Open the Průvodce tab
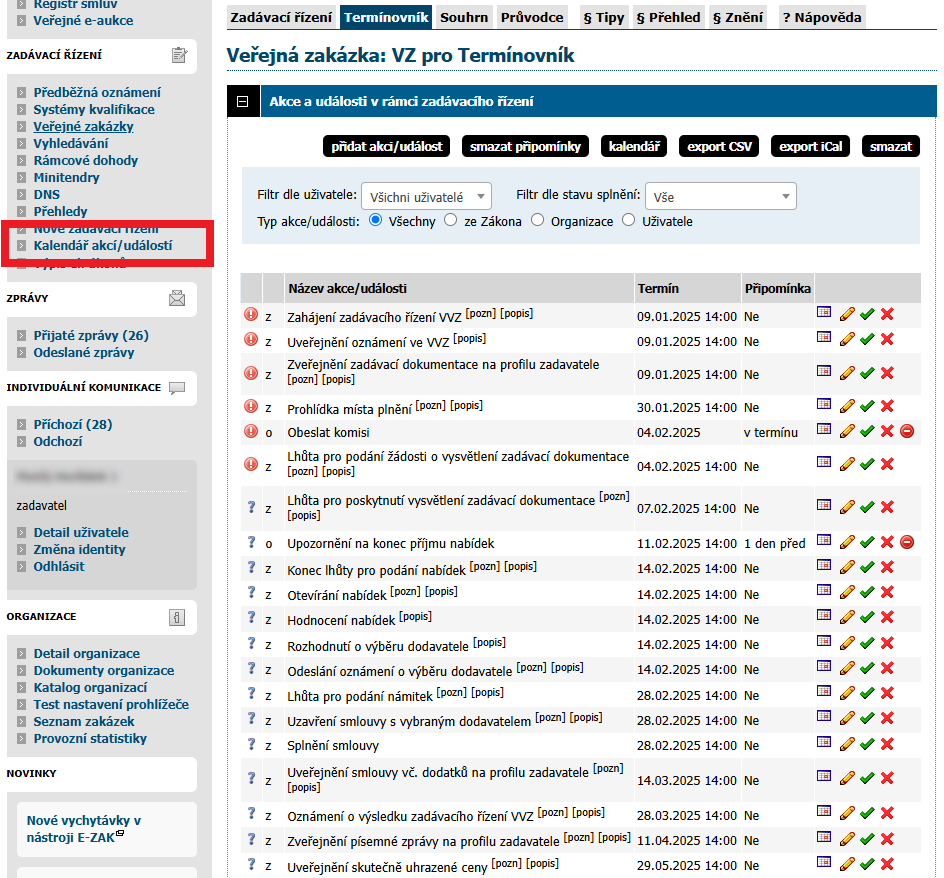 tap(532, 17)
